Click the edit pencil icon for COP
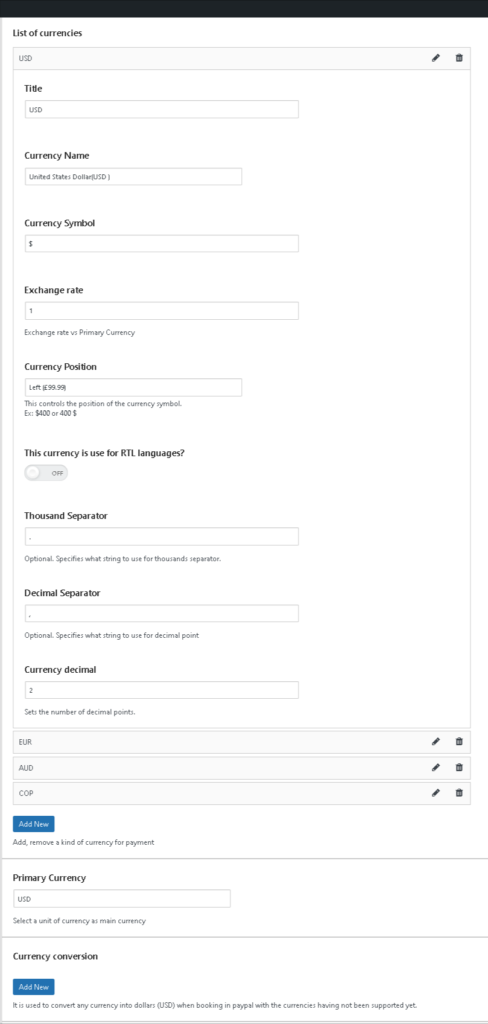The image size is (488, 1024). (x=436, y=793)
